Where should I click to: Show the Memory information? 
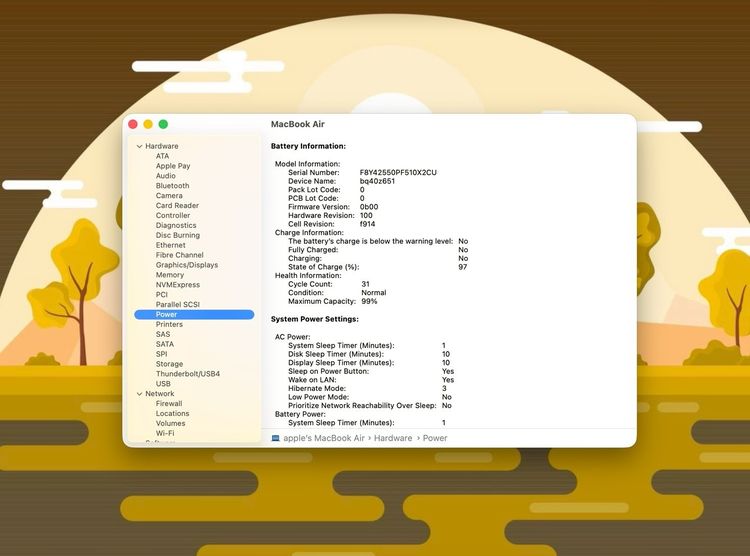169,275
